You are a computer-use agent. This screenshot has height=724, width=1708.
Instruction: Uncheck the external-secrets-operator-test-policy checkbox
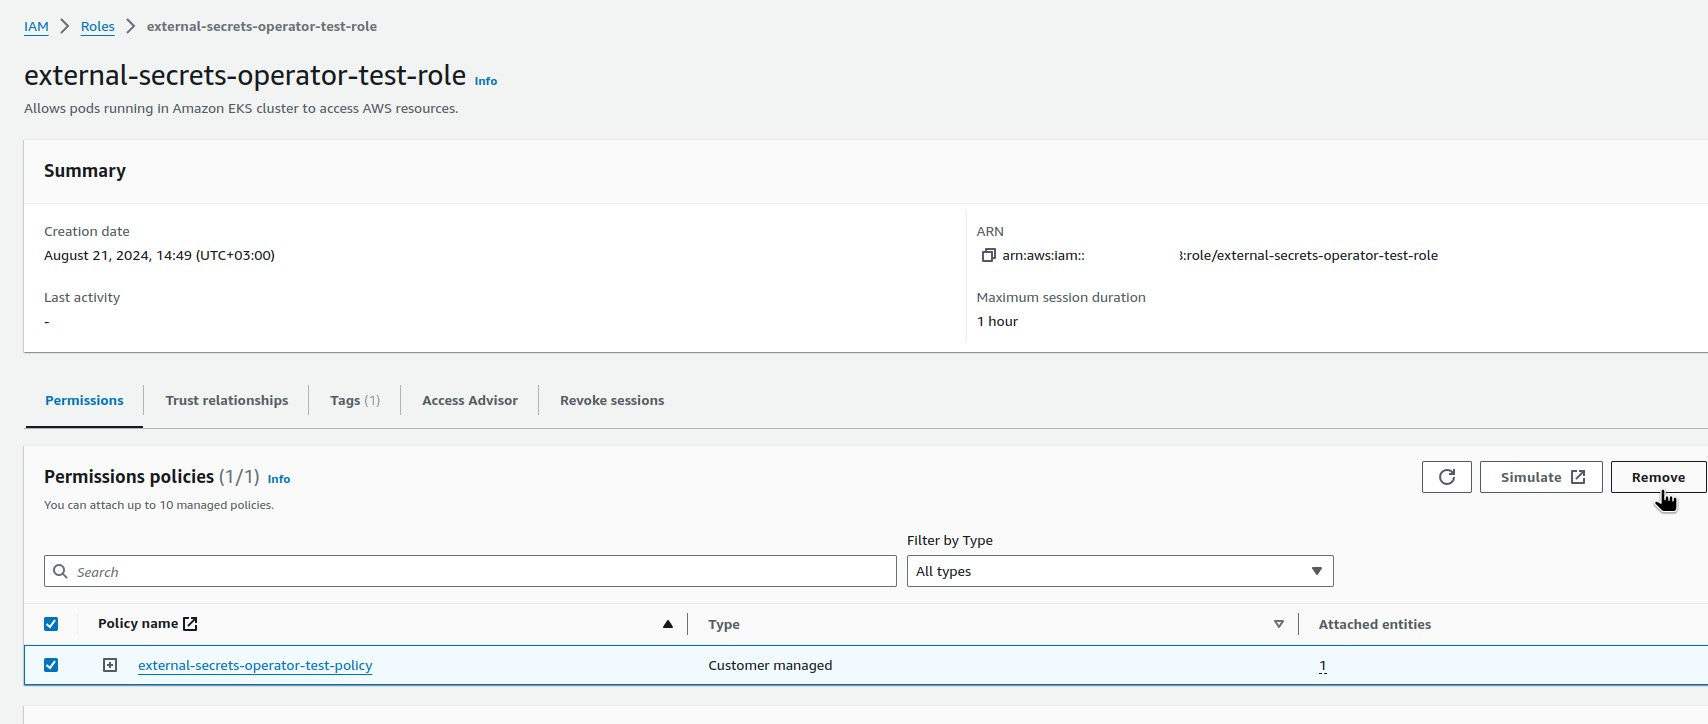point(51,665)
